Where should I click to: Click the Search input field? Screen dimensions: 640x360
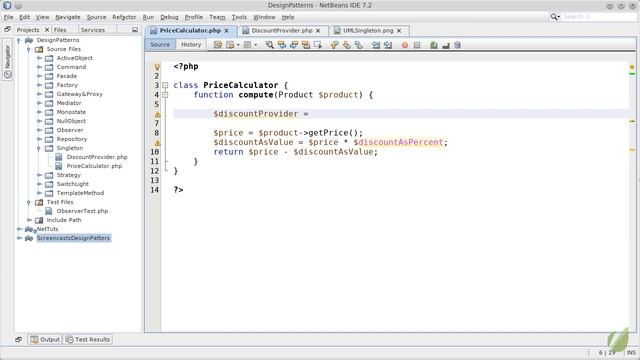[599, 17]
